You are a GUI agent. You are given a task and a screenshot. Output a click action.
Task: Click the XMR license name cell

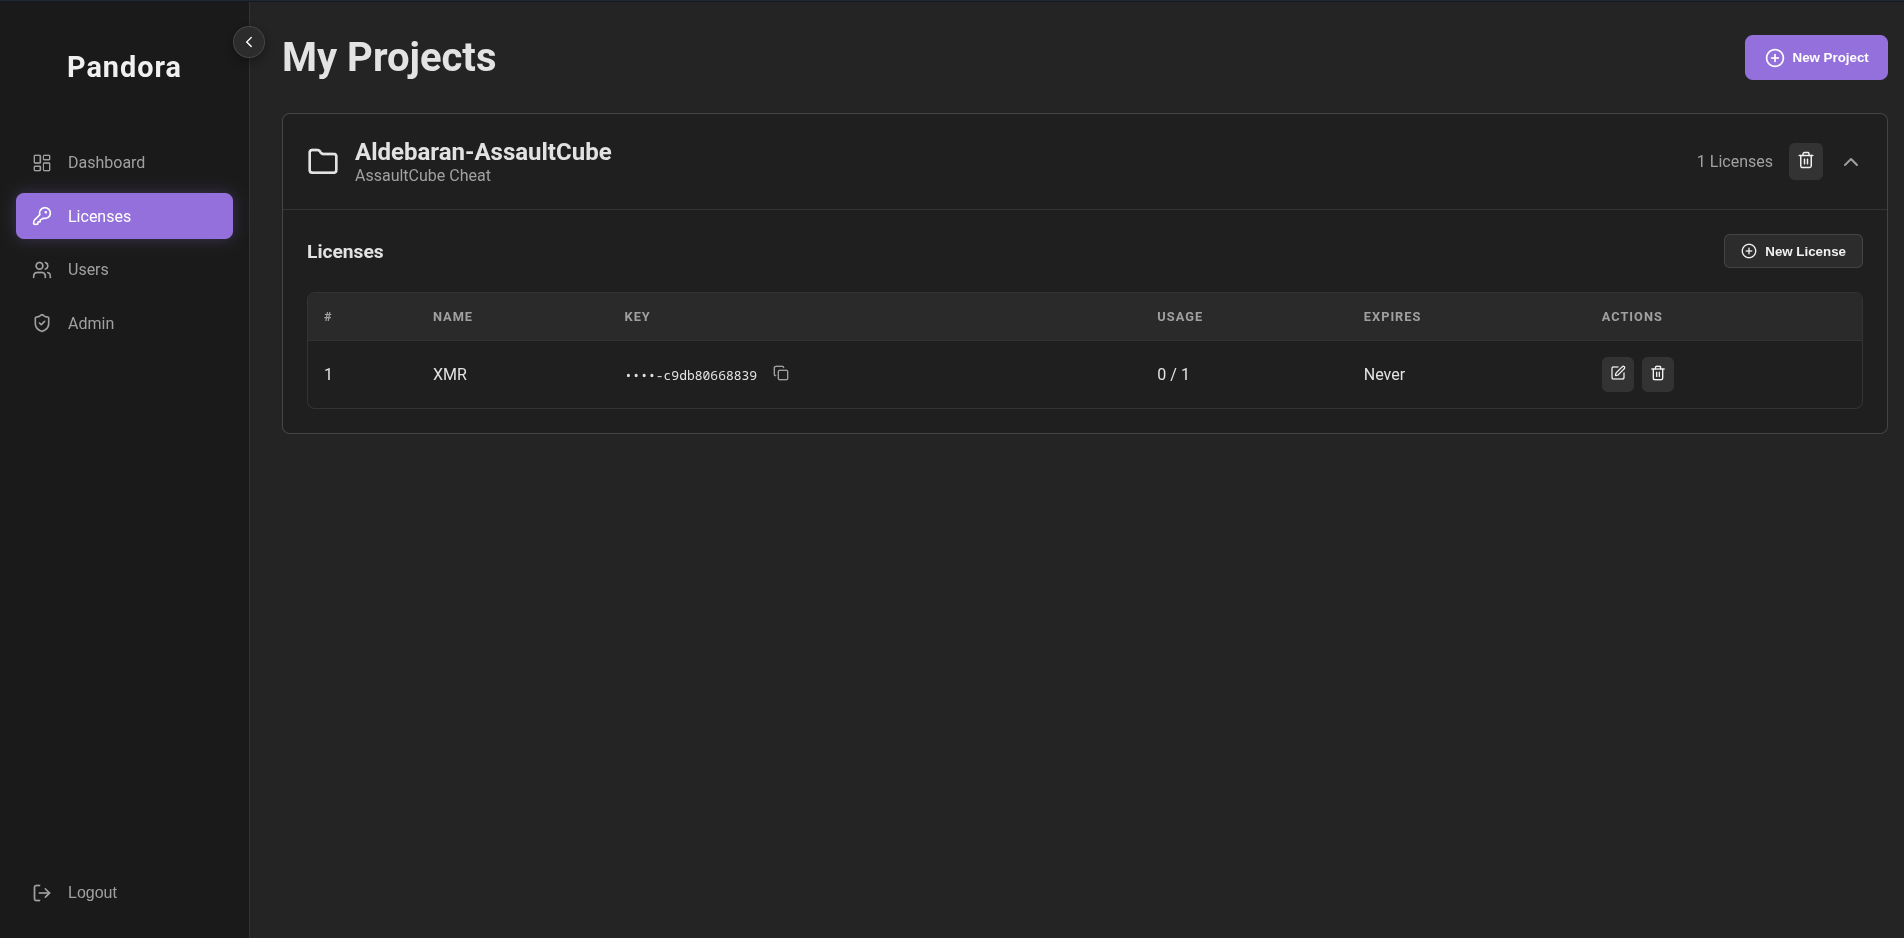pyautogui.click(x=450, y=374)
